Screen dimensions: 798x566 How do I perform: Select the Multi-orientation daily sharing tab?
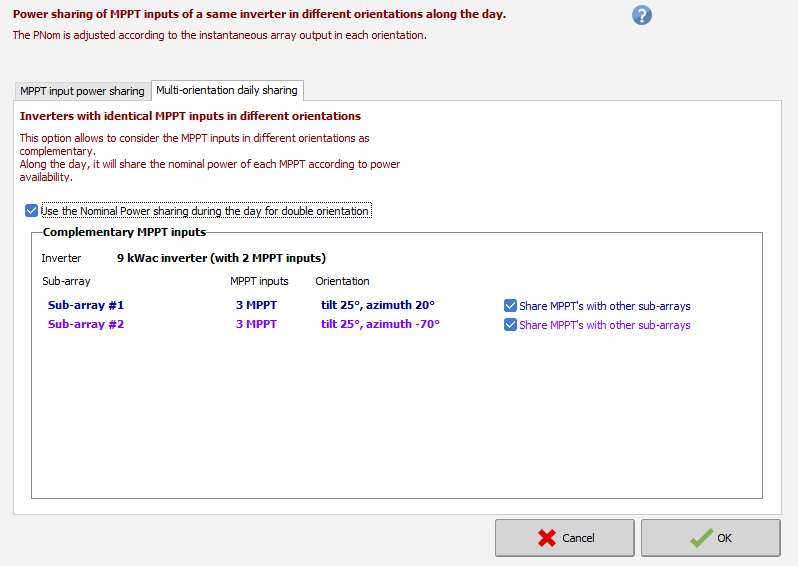(x=226, y=90)
